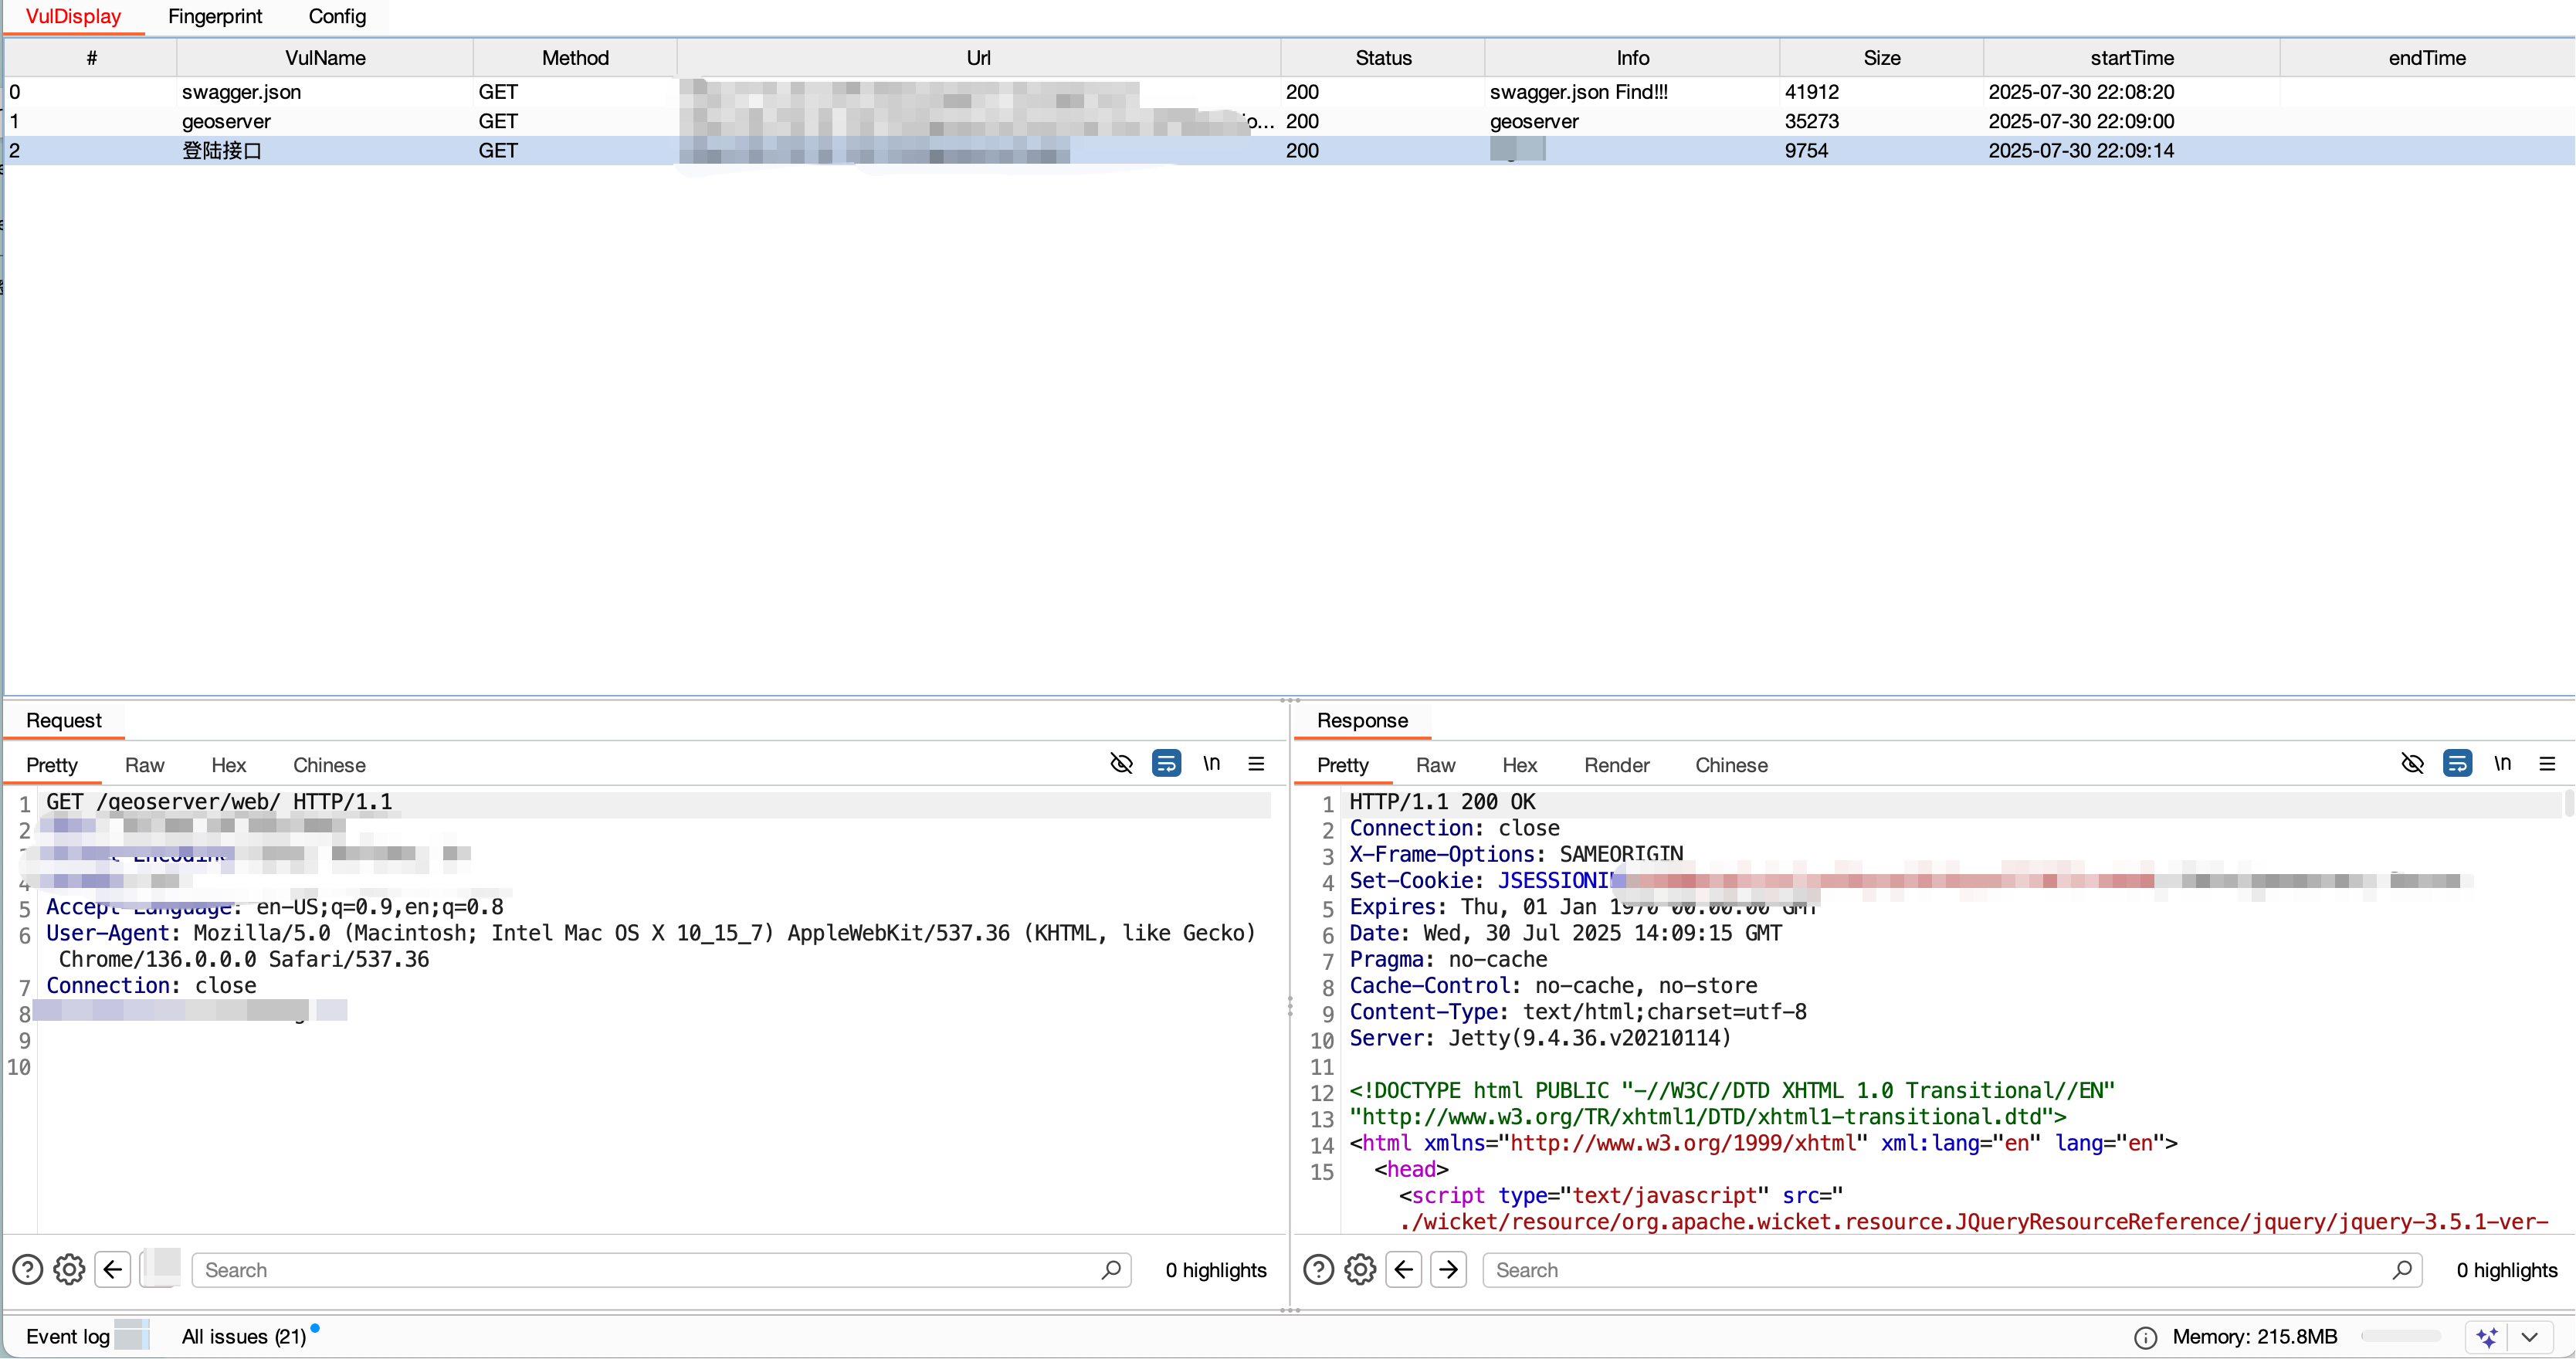Screen dimensions: 2576x1359
Task: Click the memory info icon in status bar
Action: [x=2145, y=1338]
